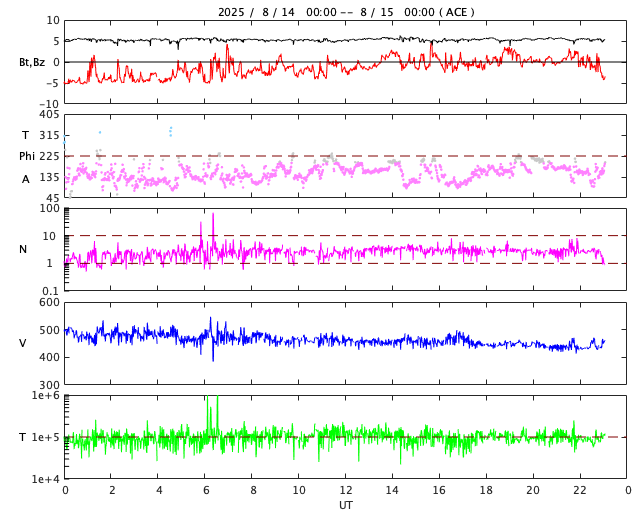This screenshot has width=640, height=512.
Task: Click the deepest blue speed dip near 6 UT
Action: (213, 353)
